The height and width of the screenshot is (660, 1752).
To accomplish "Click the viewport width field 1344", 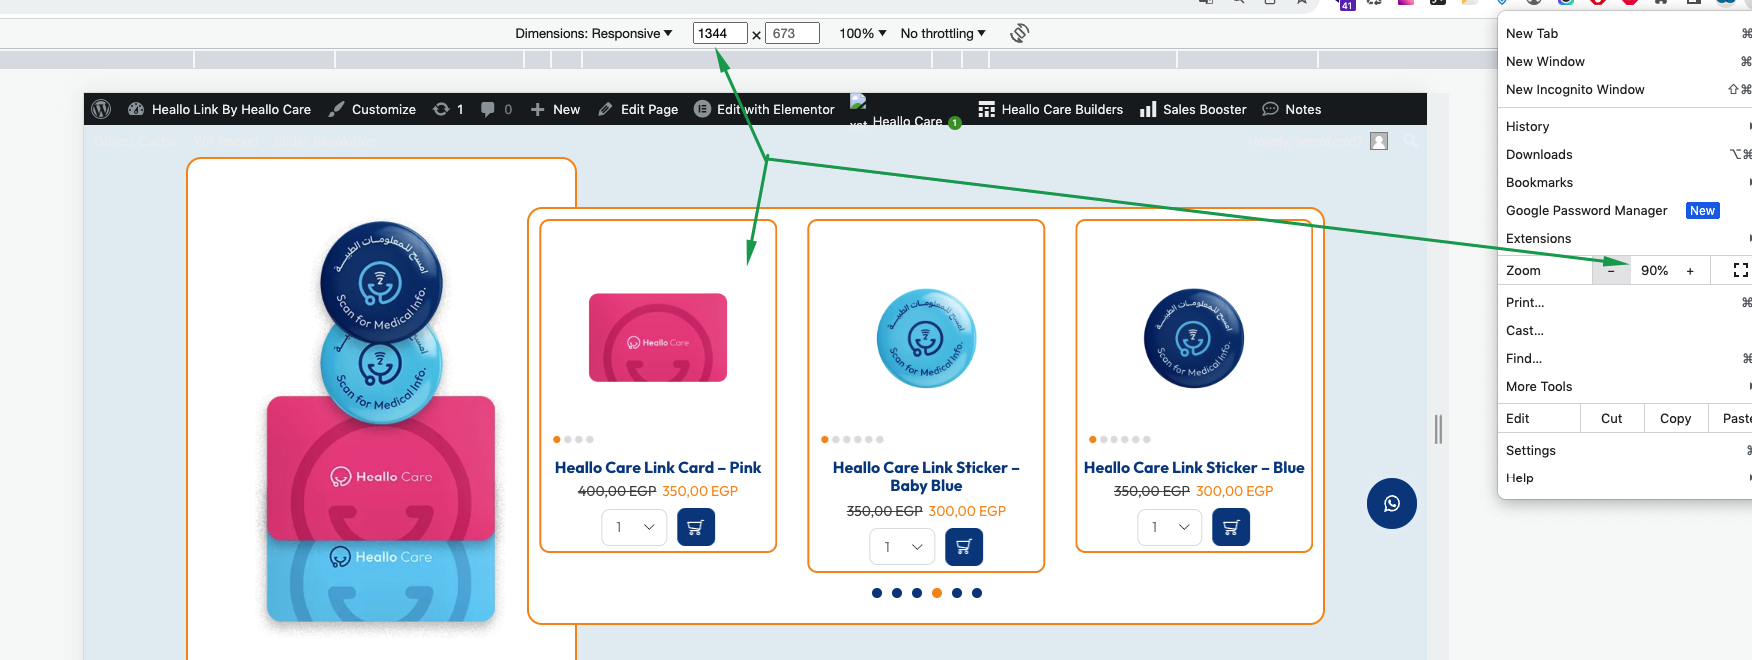I will (x=720, y=33).
